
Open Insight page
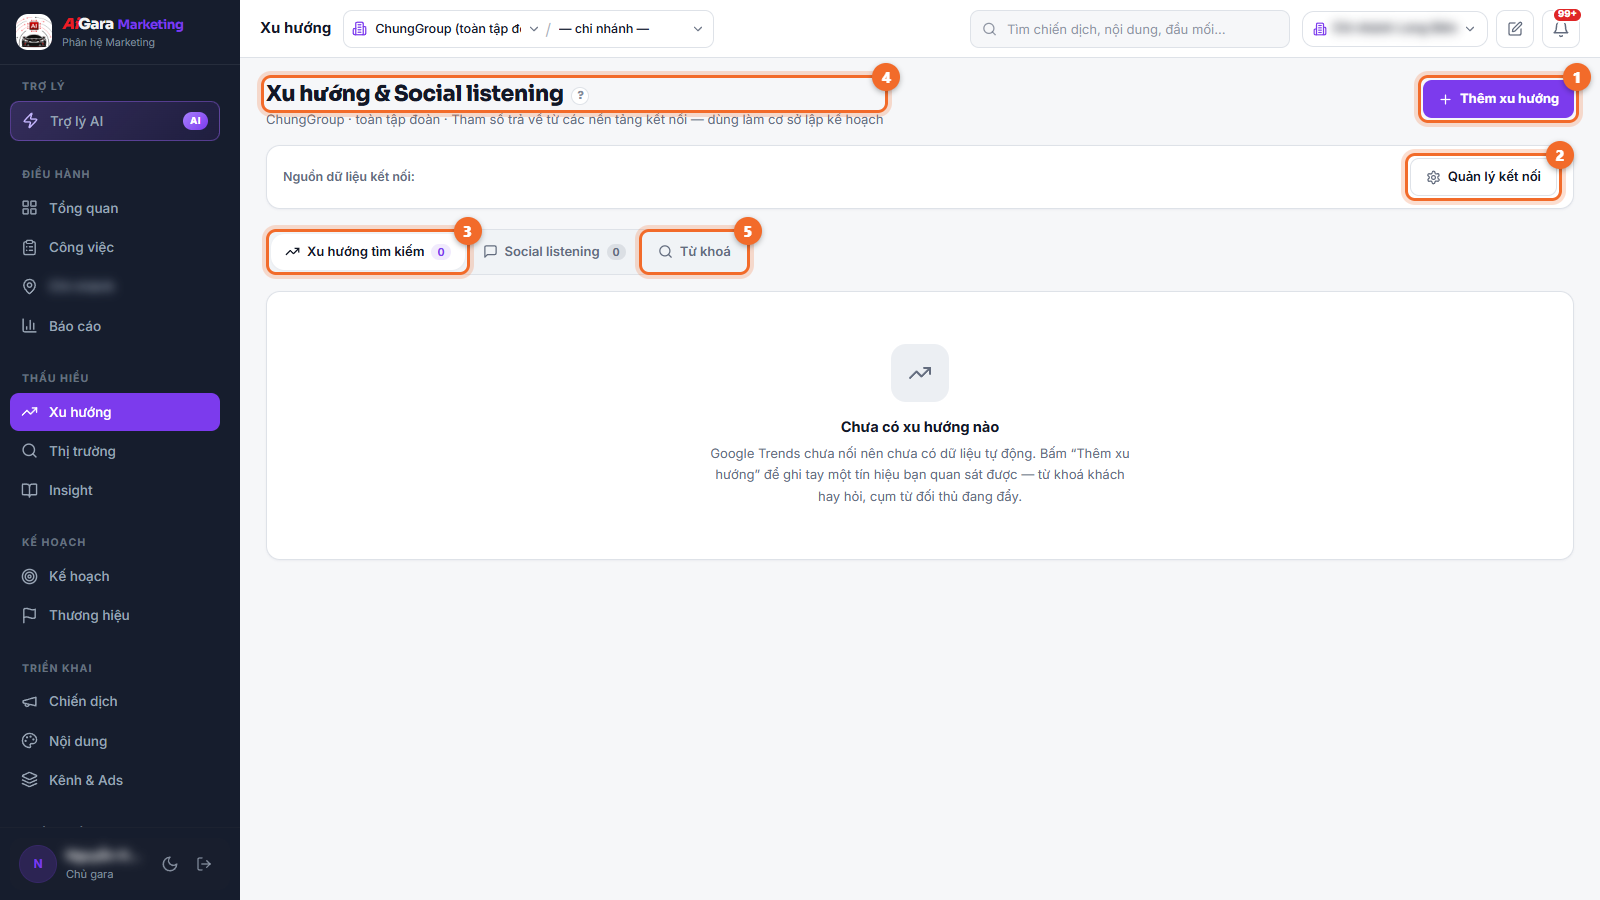tap(115, 490)
